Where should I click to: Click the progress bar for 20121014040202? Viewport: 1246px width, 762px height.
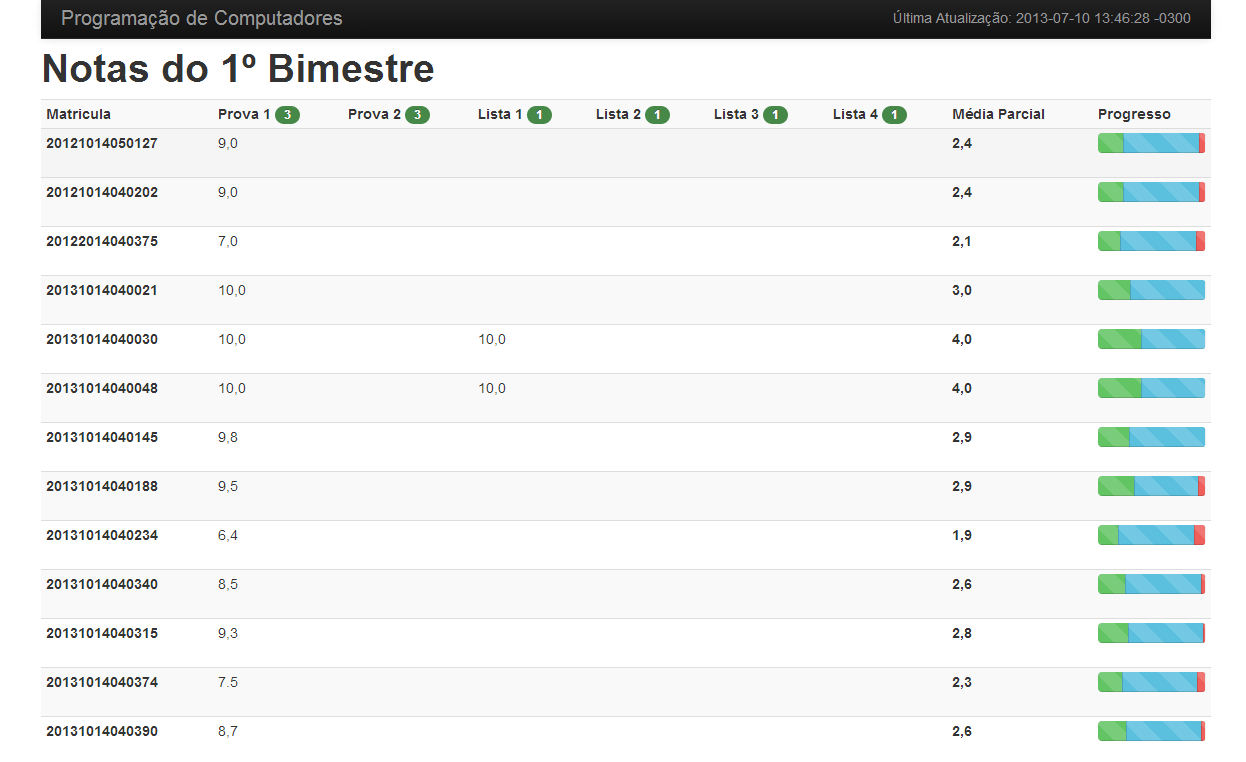click(x=1151, y=192)
